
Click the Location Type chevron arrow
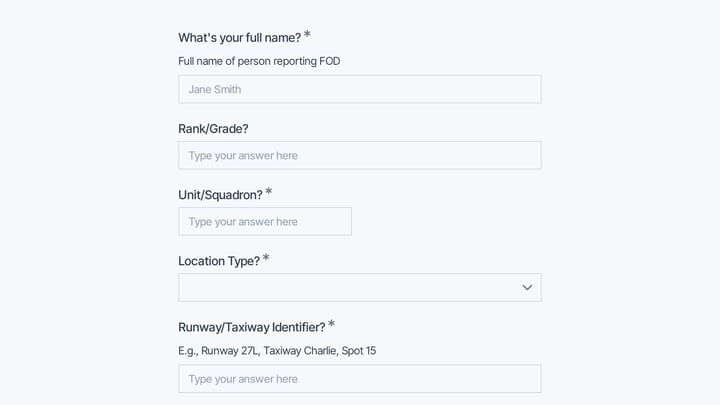527,287
